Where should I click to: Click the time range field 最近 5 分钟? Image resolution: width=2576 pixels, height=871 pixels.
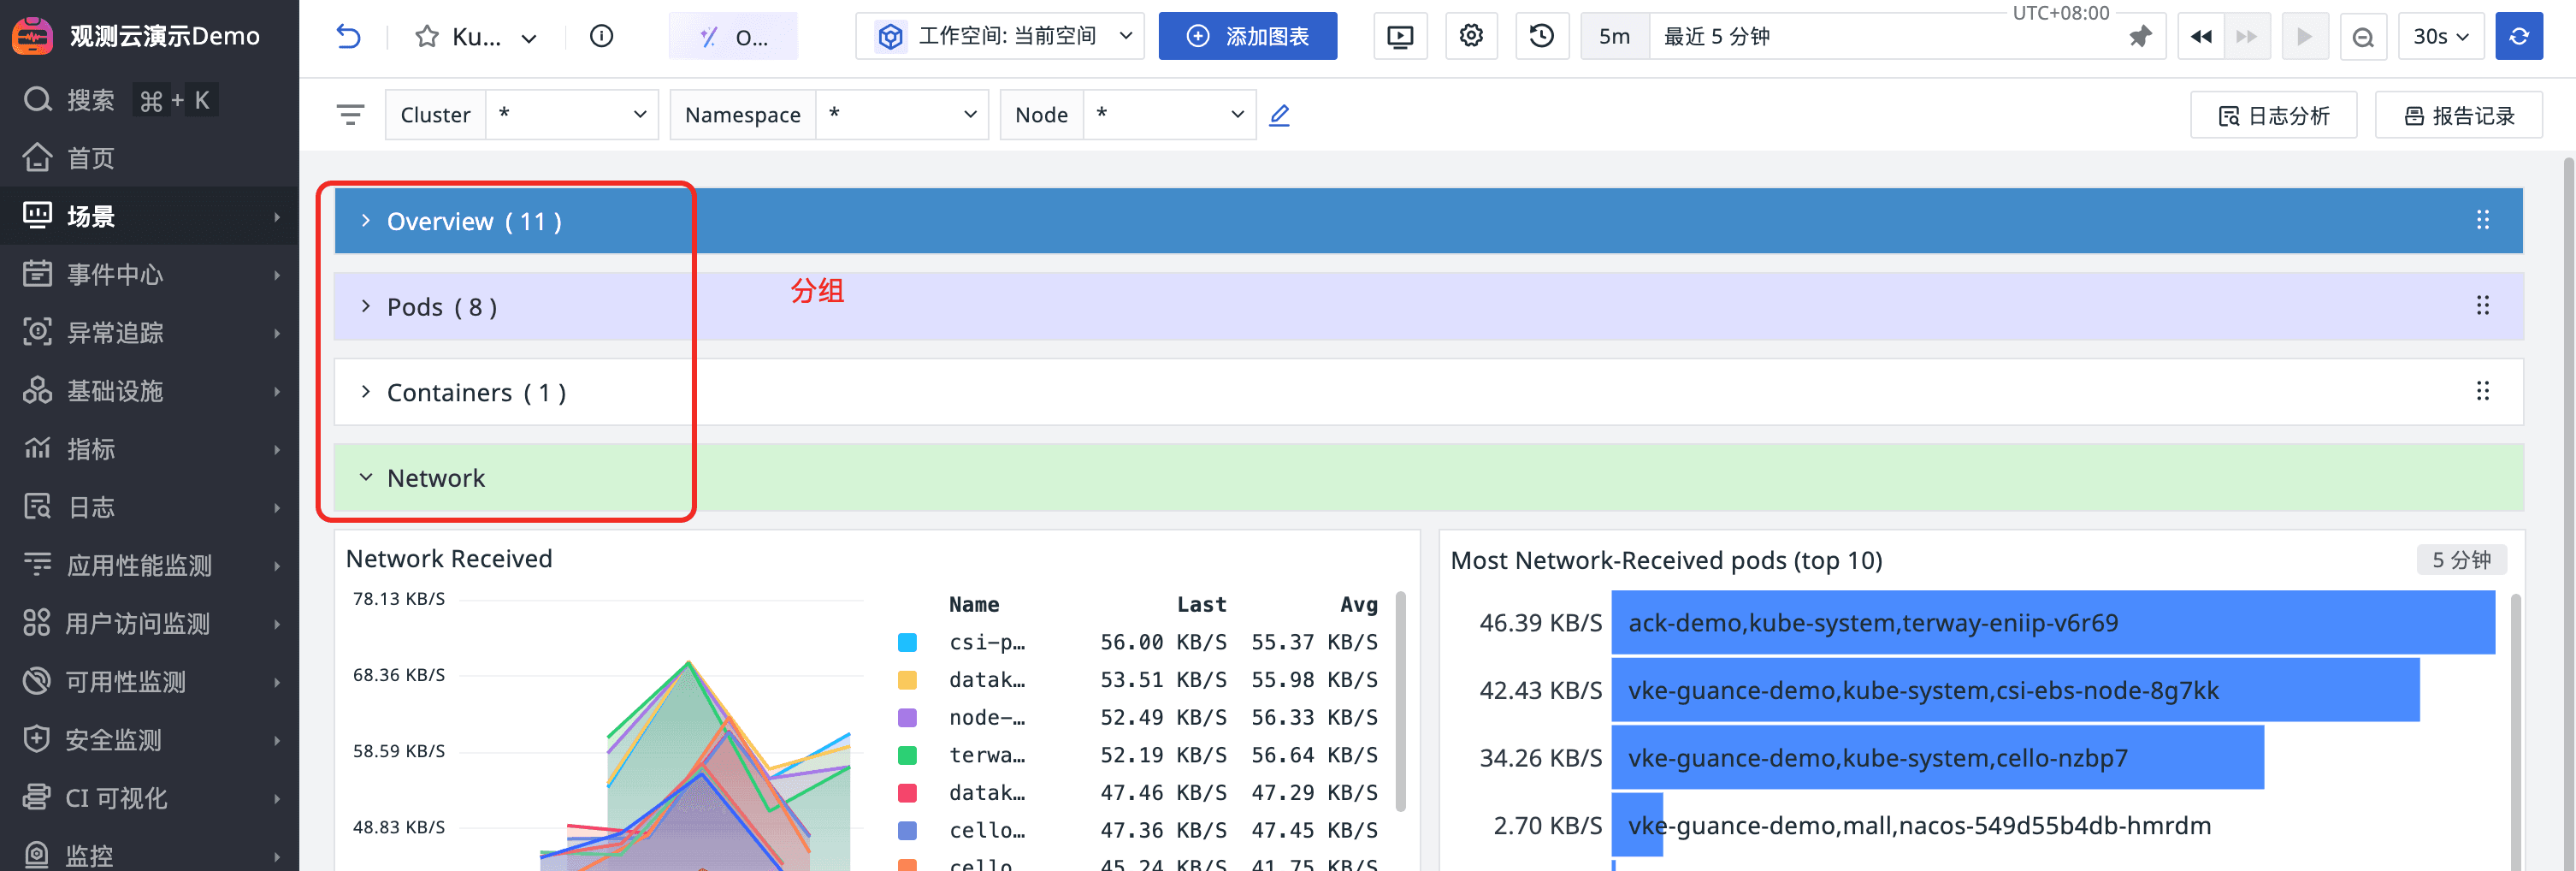(1880, 37)
